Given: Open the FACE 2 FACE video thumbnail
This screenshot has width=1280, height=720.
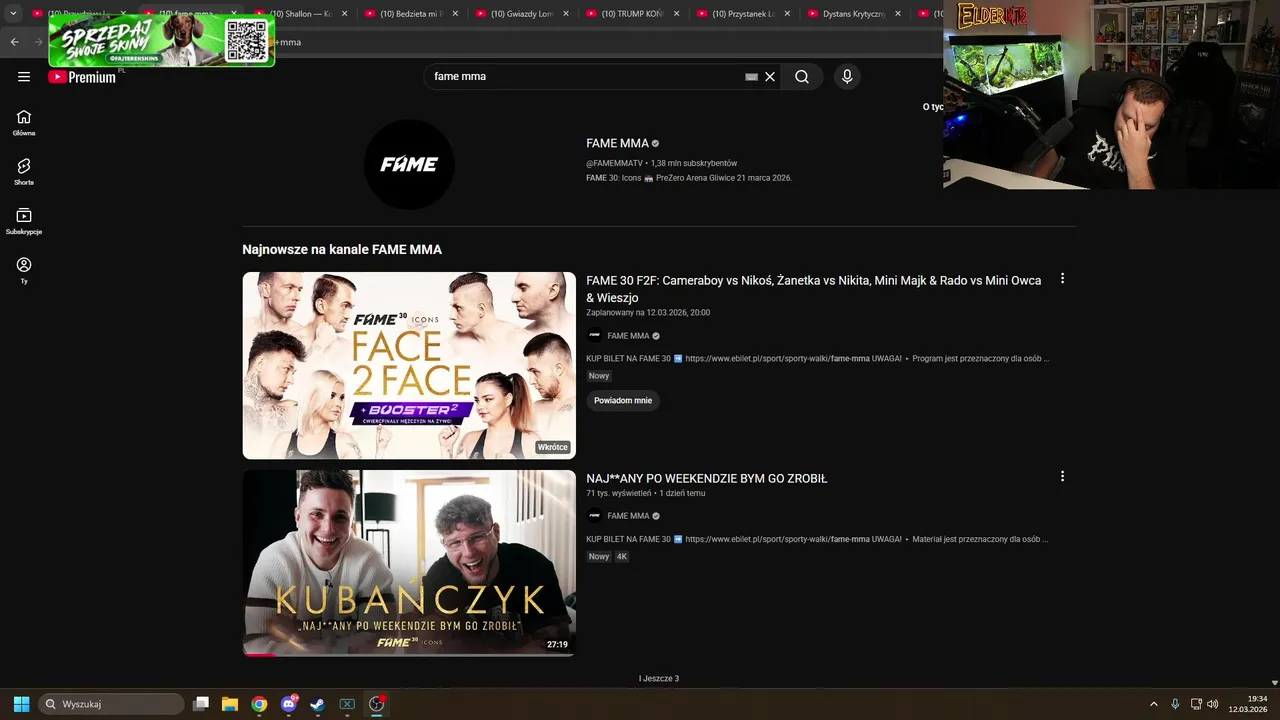Looking at the screenshot, I should click(x=409, y=366).
